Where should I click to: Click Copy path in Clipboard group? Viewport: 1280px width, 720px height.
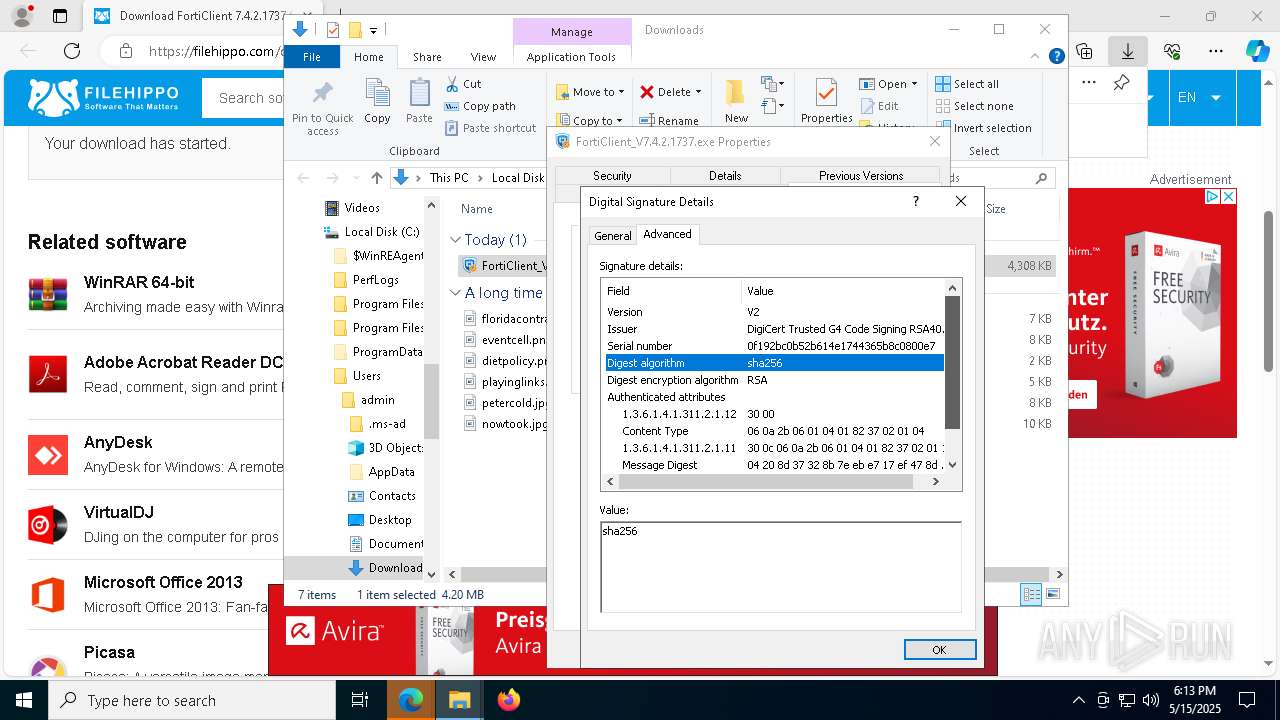(x=480, y=106)
